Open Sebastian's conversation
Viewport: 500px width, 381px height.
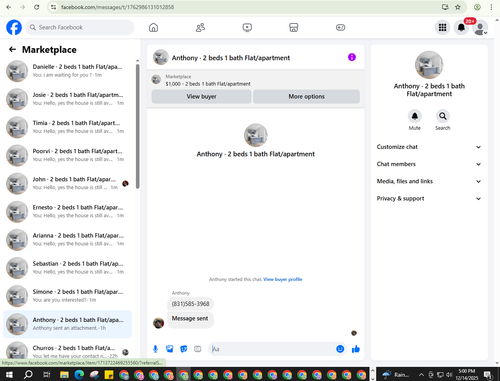coord(67,268)
